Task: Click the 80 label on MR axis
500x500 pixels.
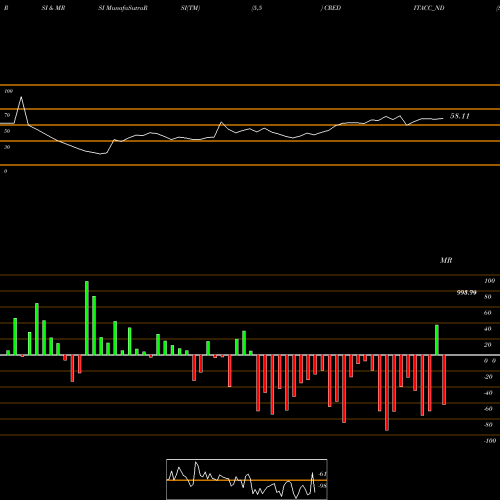Action: coord(488,297)
